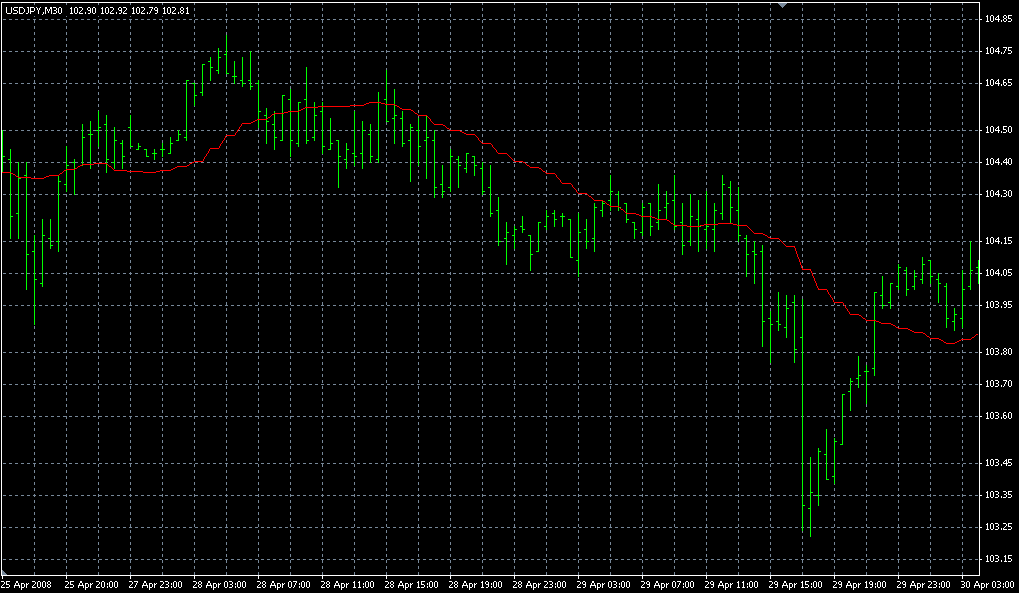
Task: Click the 25 Apr 2008 date label
Action: tap(26, 583)
